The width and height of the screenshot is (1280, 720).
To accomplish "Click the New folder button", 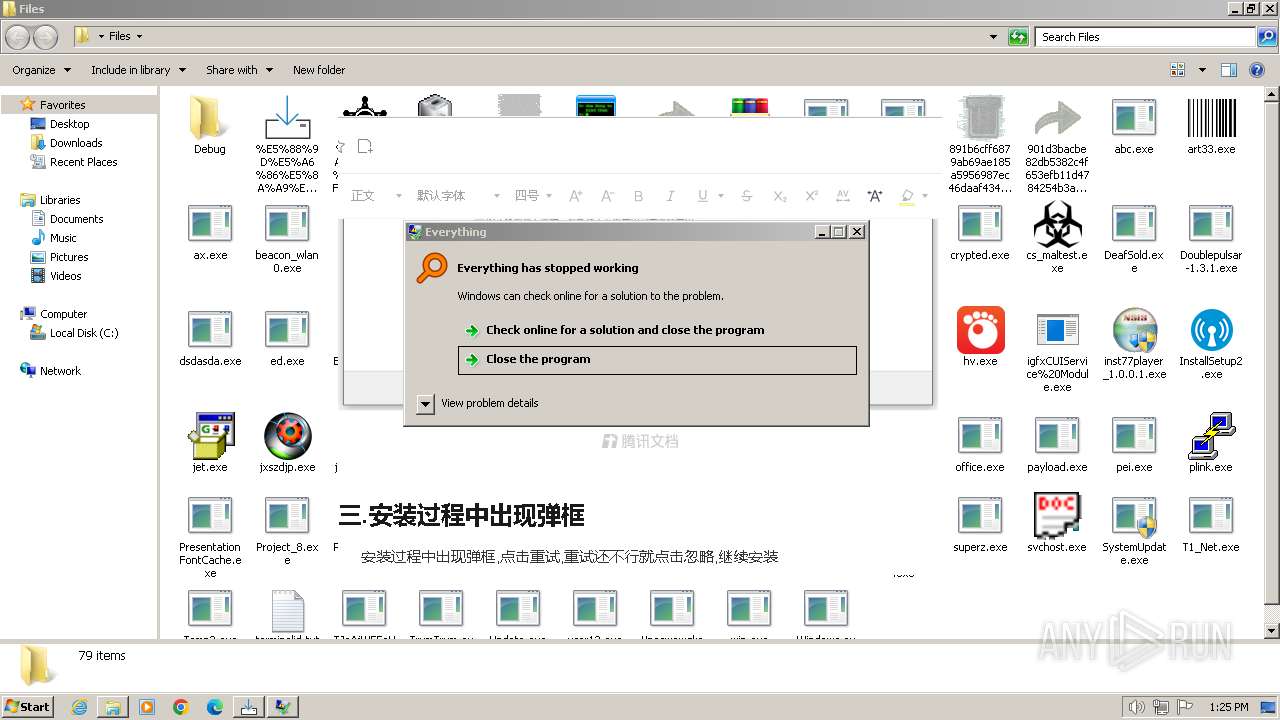I will 319,70.
